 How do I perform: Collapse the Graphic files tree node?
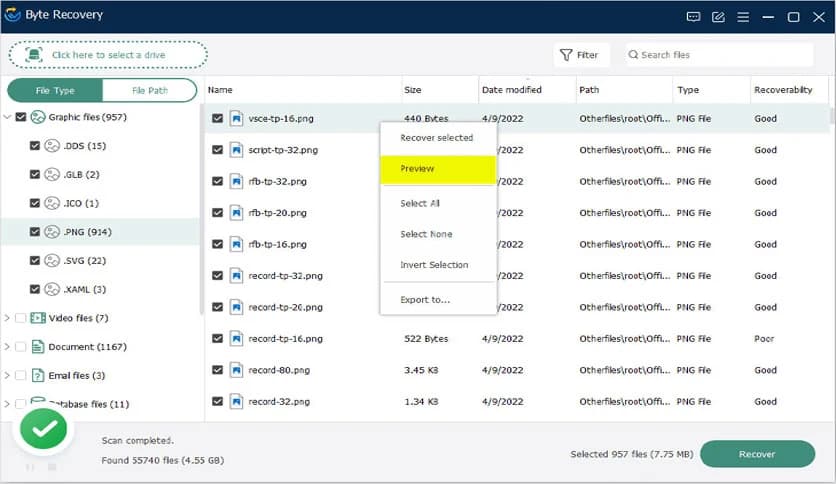[x=7, y=117]
